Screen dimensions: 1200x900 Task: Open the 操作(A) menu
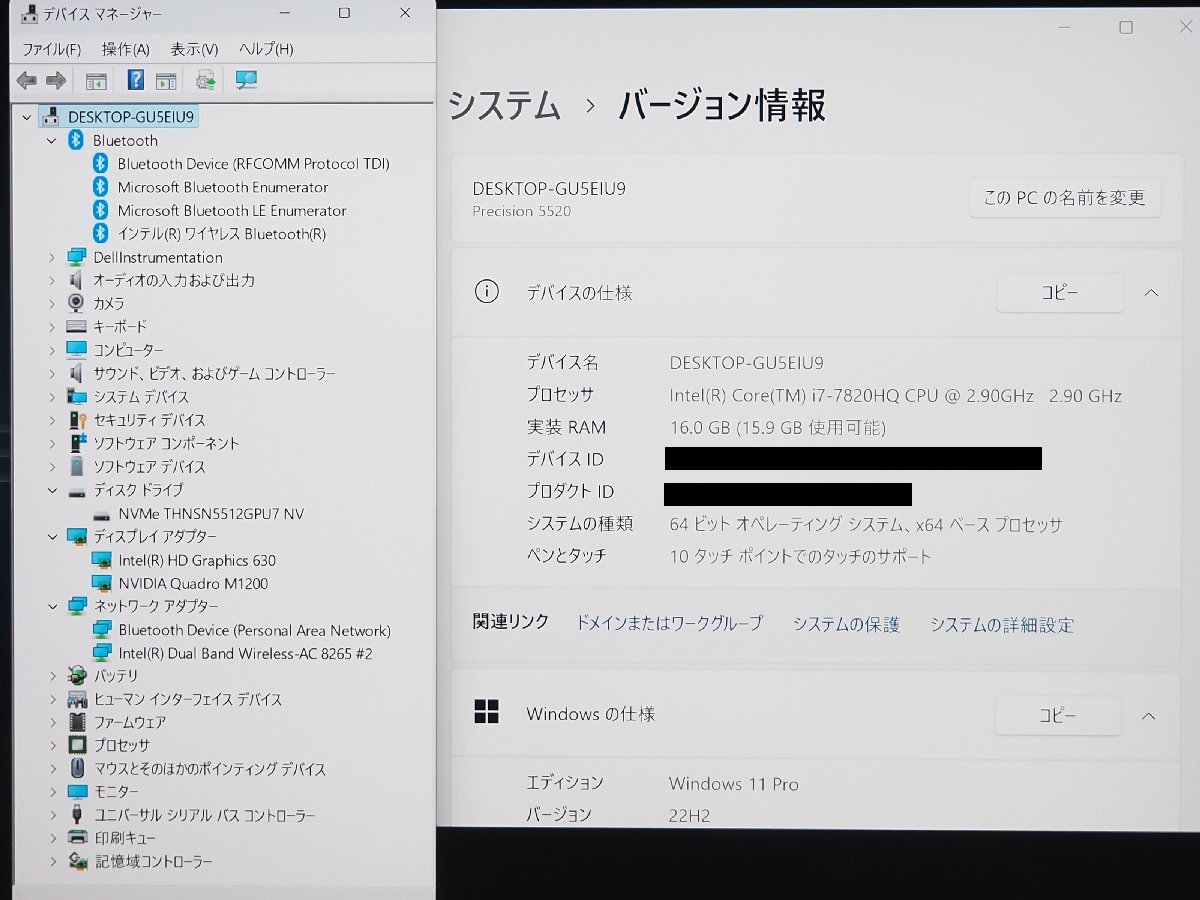point(126,49)
